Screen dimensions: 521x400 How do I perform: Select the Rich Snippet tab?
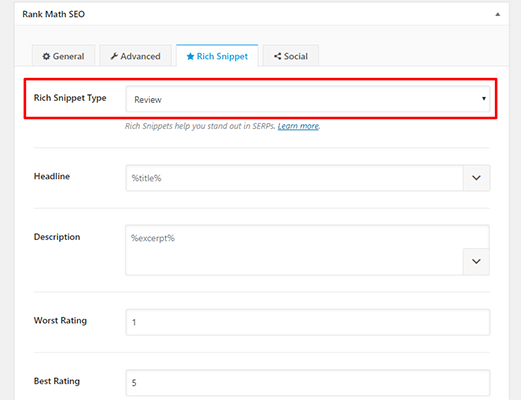point(217,56)
